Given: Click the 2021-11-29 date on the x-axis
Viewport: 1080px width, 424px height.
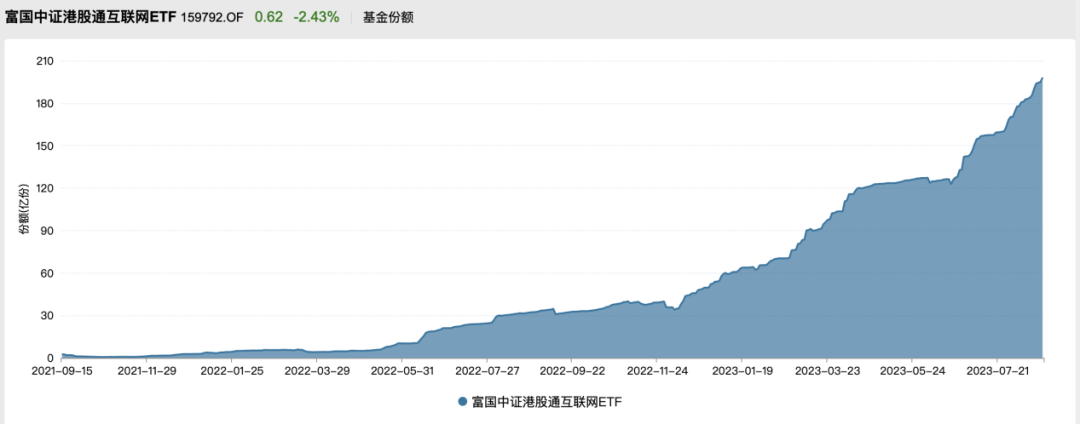Looking at the screenshot, I should (x=147, y=371).
